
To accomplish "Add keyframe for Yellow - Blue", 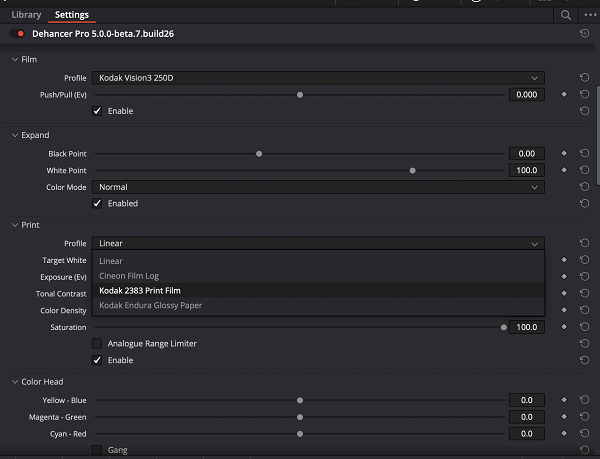I will tap(564, 400).
